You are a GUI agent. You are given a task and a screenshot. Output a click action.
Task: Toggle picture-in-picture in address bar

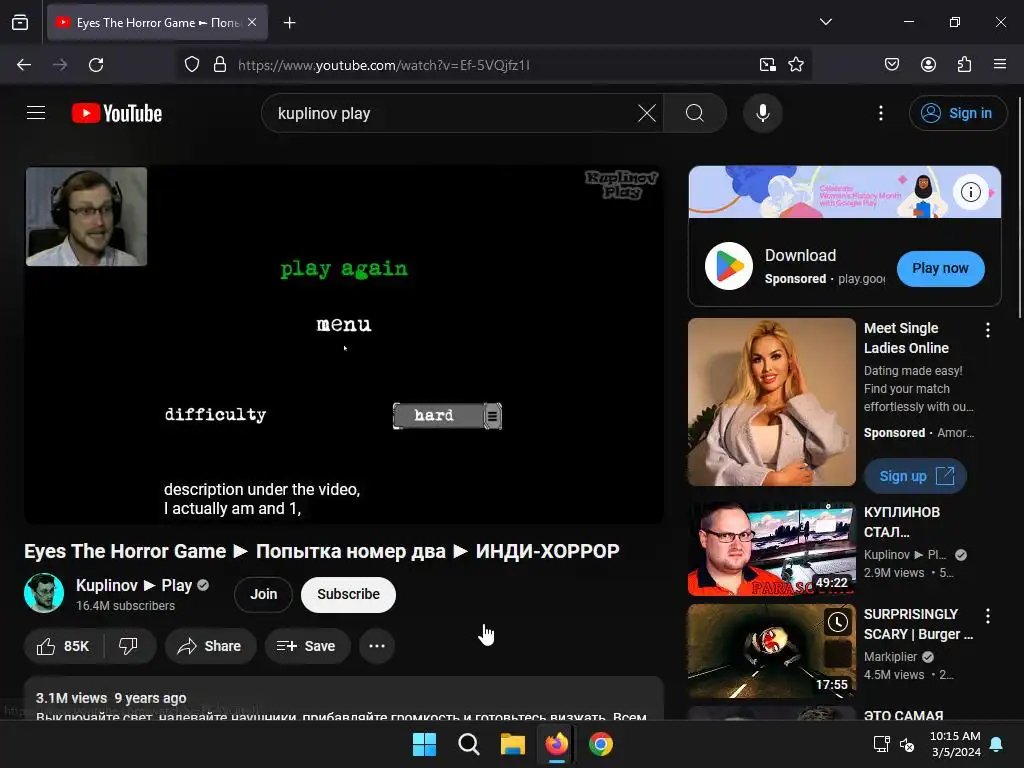coord(767,65)
